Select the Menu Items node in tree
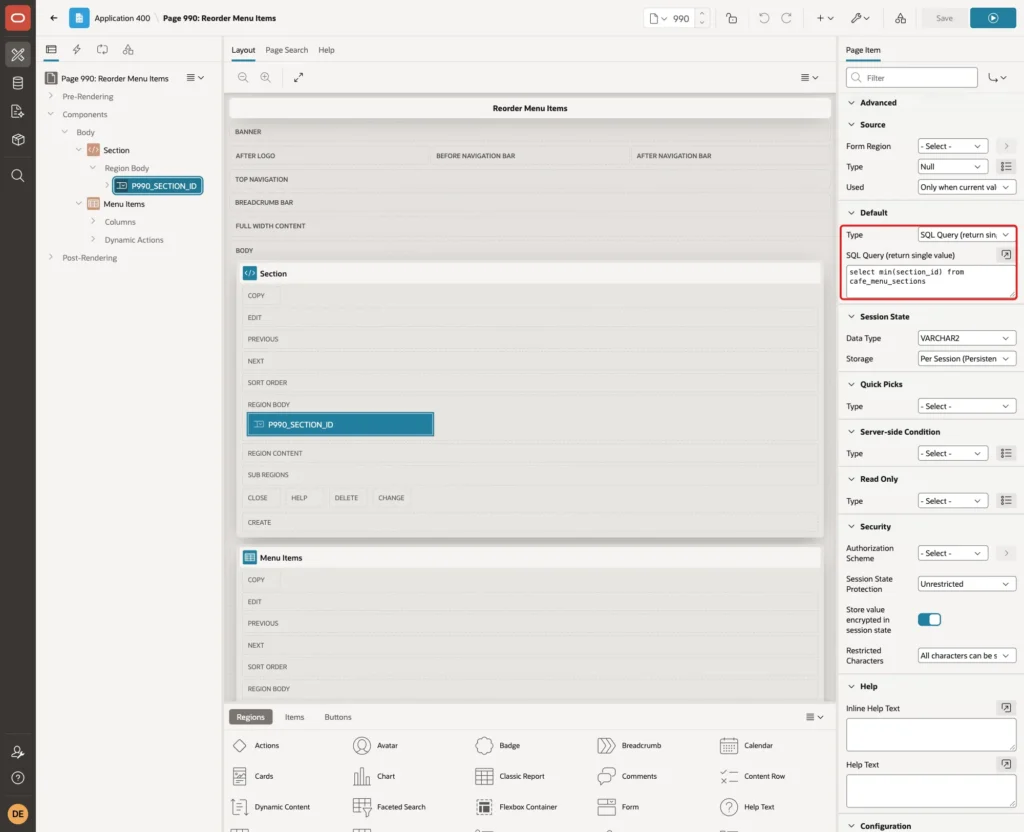Viewport: 1024px width, 832px height. coord(123,204)
